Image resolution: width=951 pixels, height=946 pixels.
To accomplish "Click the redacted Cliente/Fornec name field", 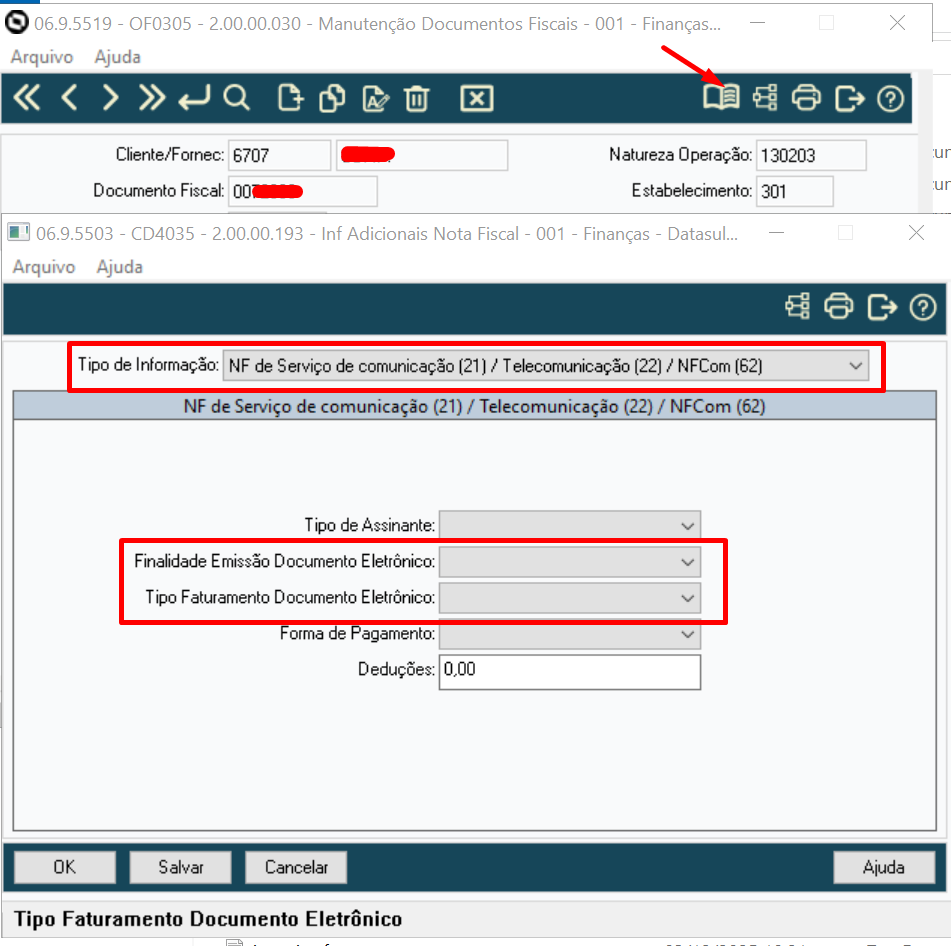I will [422, 155].
